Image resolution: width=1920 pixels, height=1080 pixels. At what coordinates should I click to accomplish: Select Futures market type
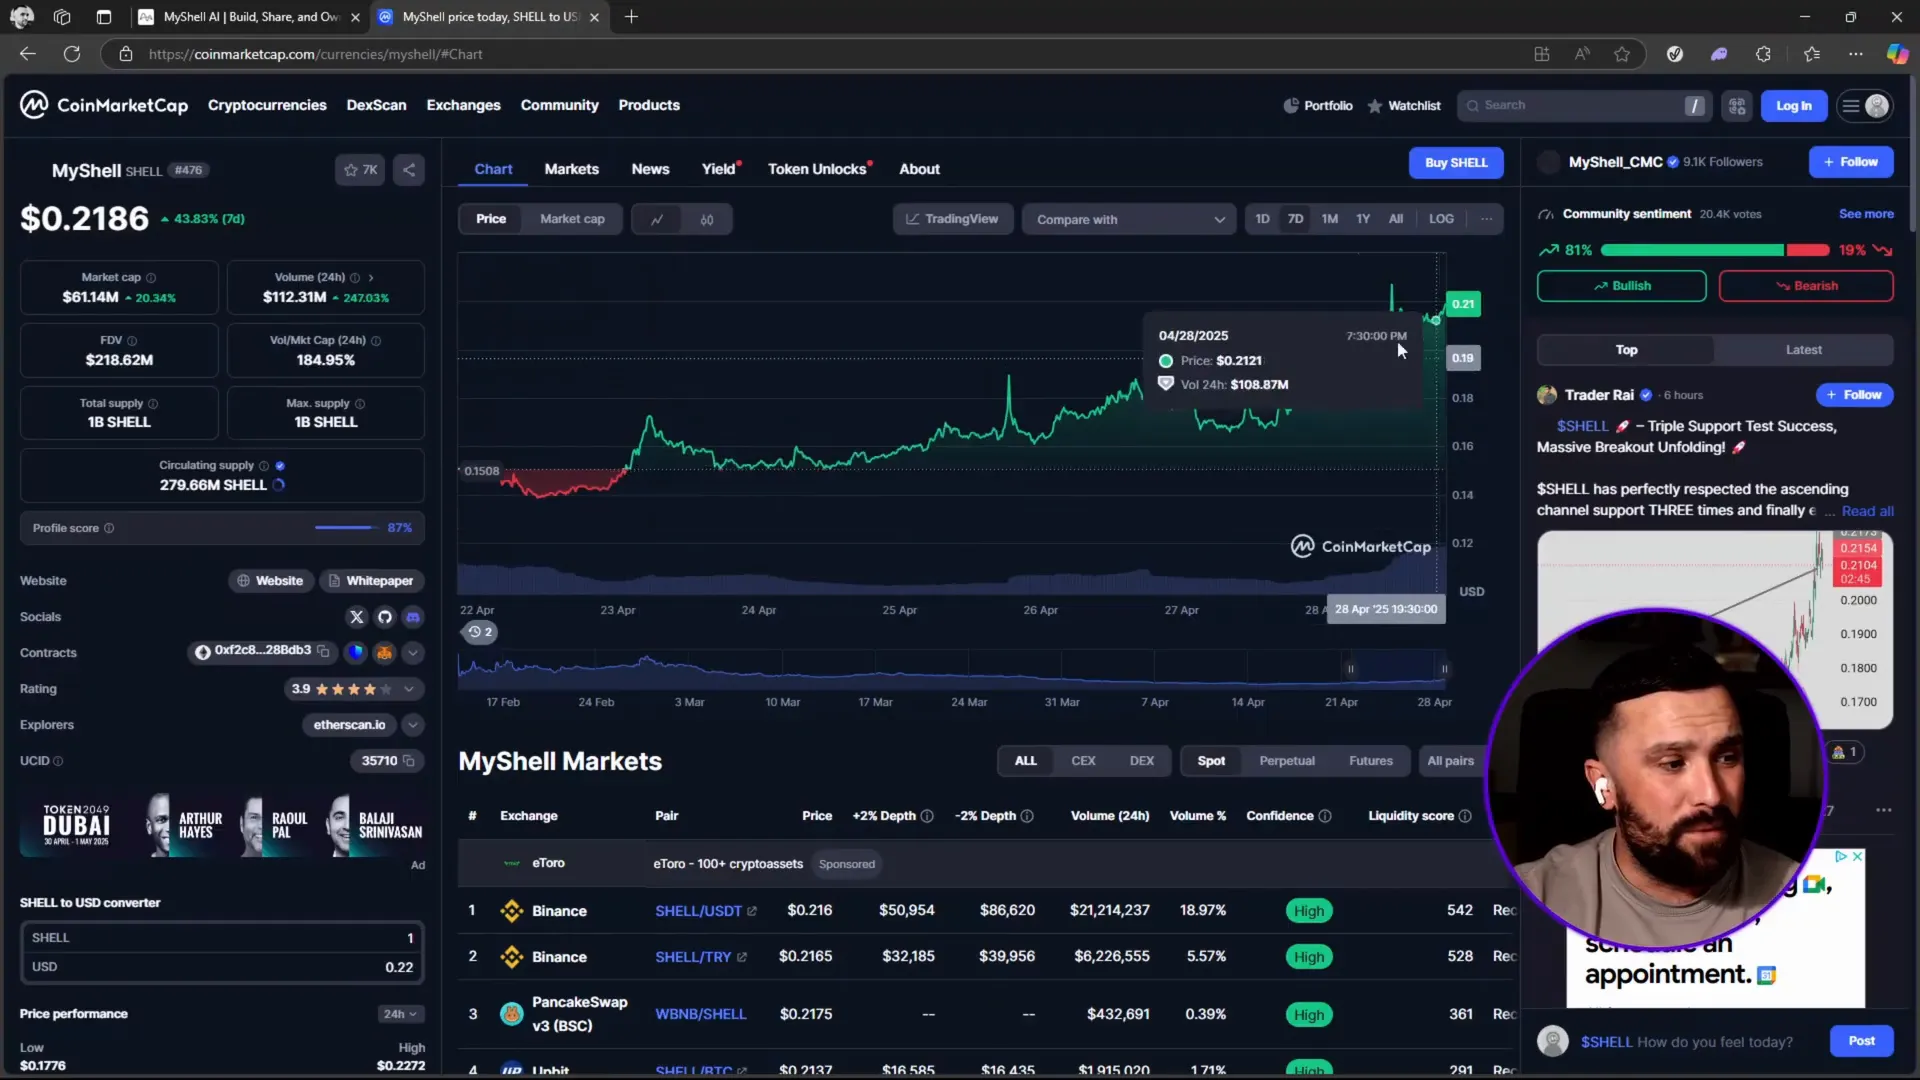coord(1370,761)
